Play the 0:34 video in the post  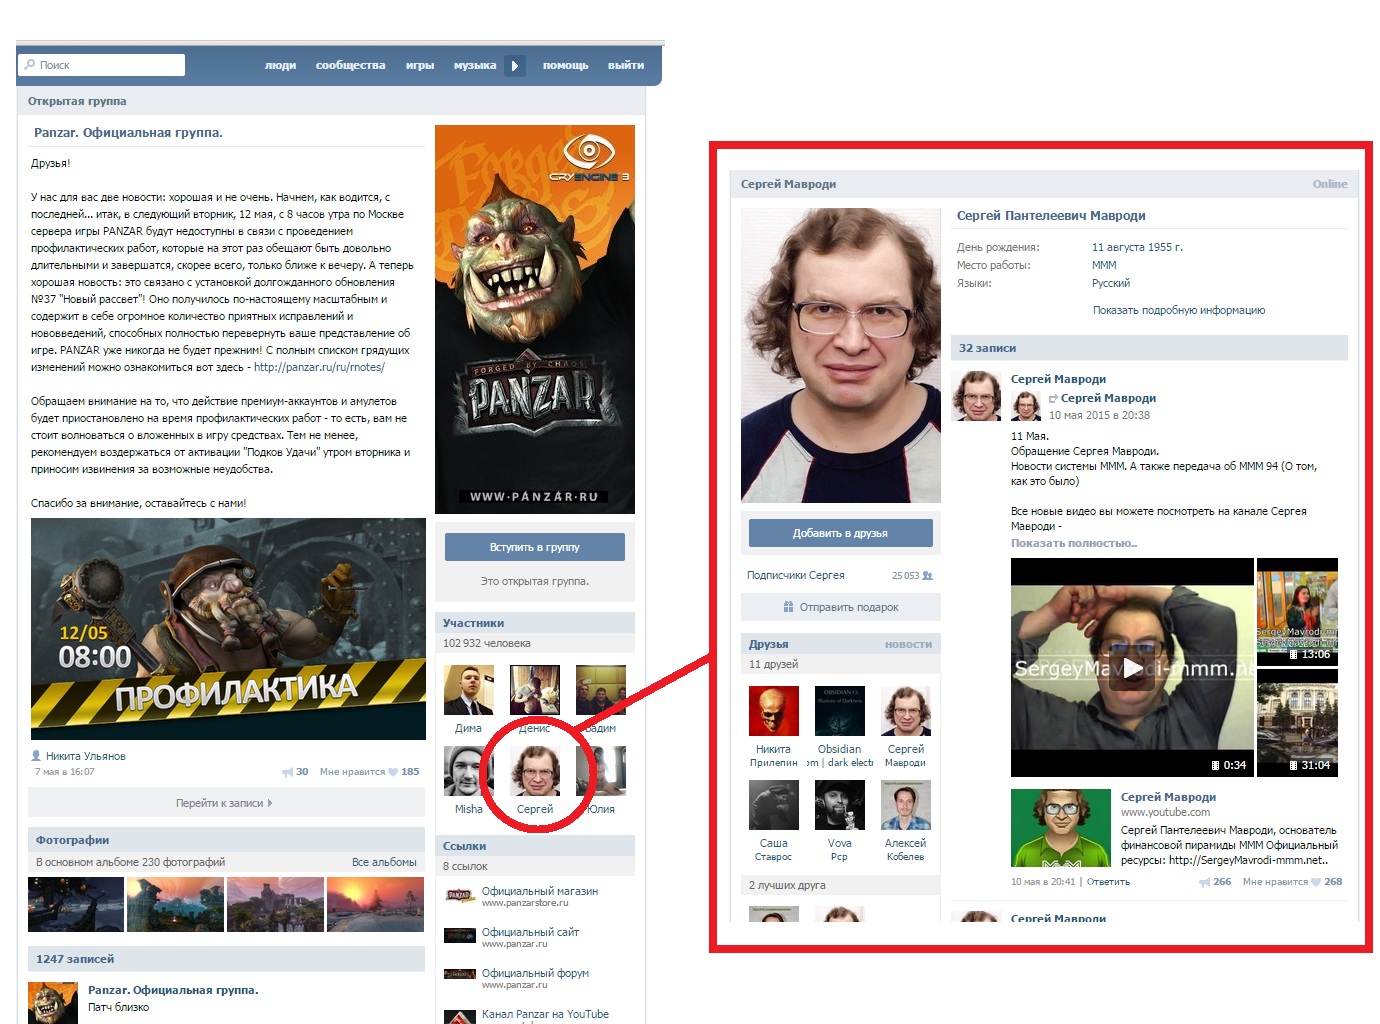(x=1131, y=668)
